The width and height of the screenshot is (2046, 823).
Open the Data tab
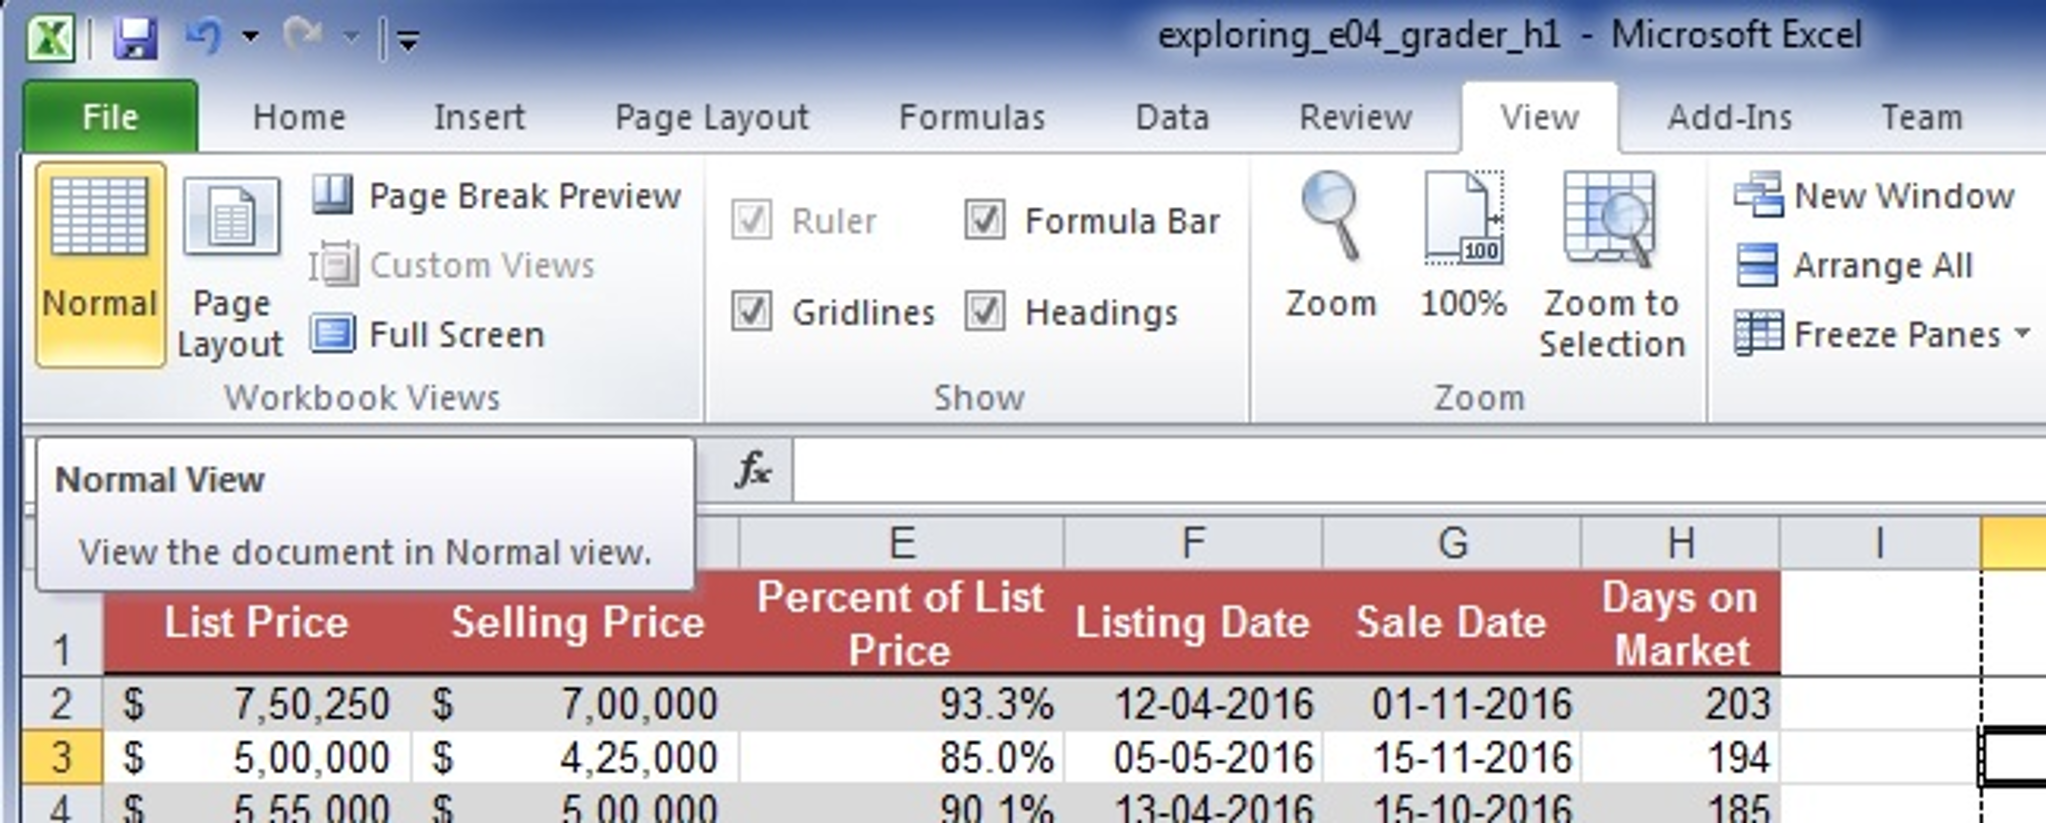click(1172, 117)
